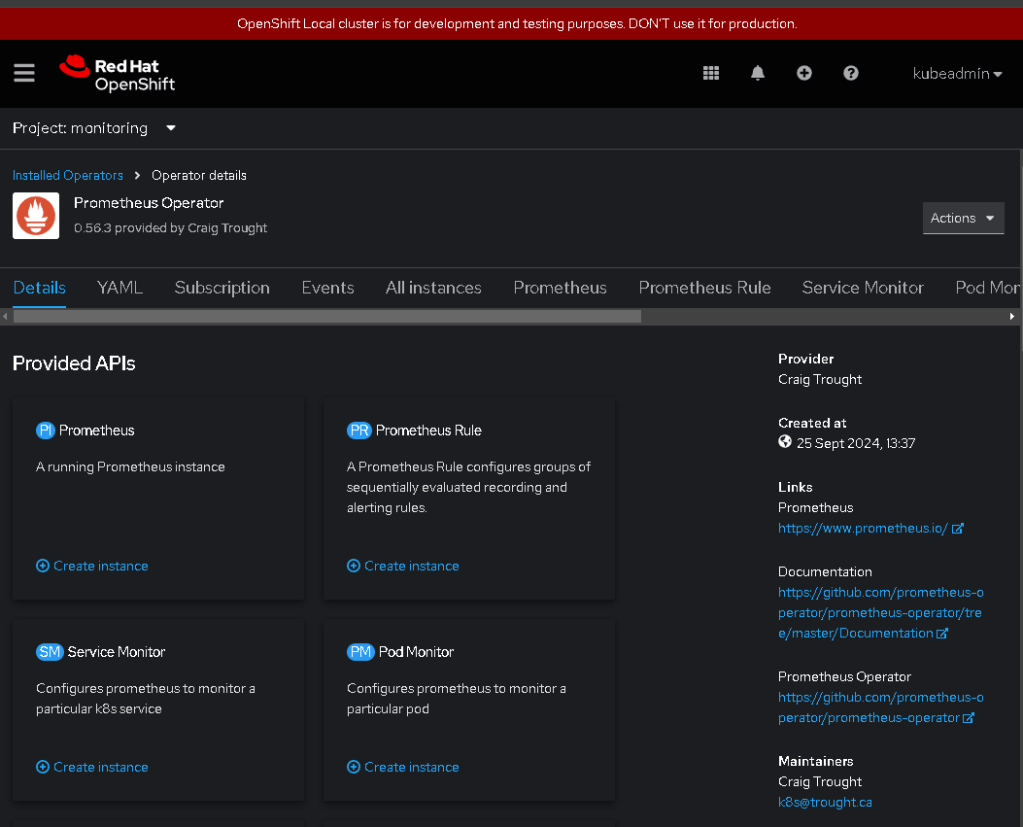Create instance of Pod Monitor
Screen dimensions: 1023x827
403,767
